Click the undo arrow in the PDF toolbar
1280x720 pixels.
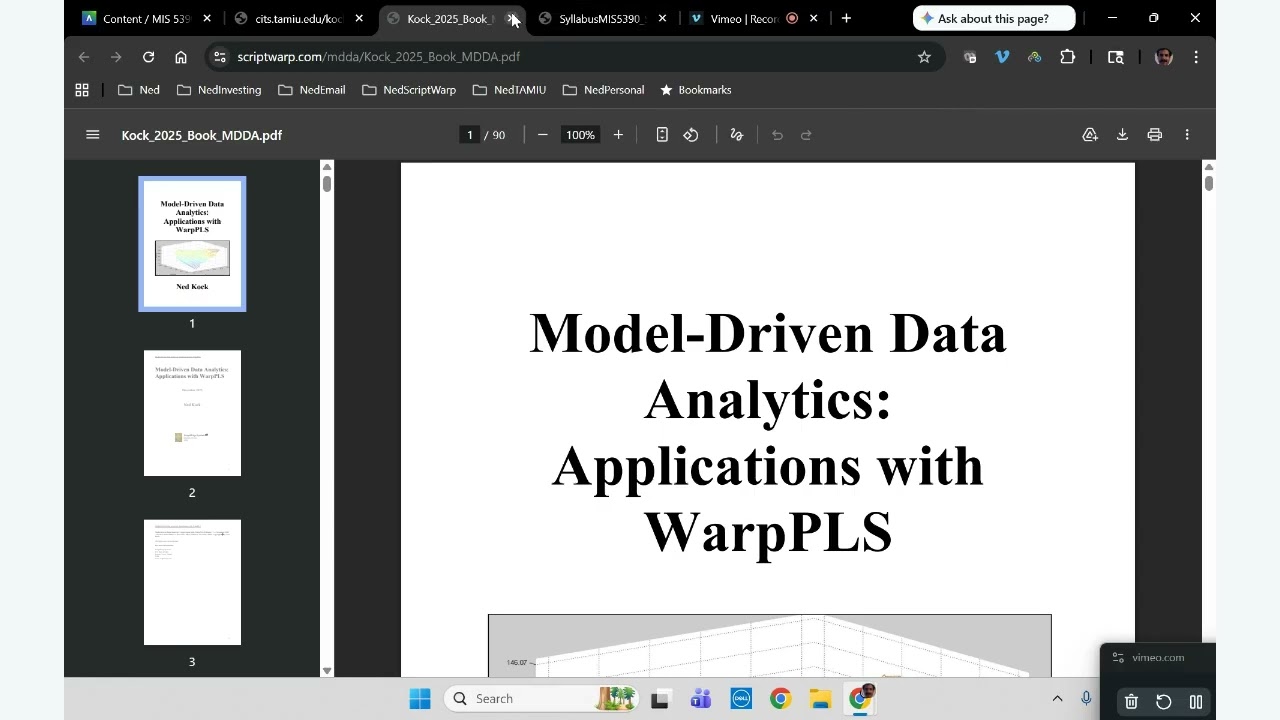point(777,135)
